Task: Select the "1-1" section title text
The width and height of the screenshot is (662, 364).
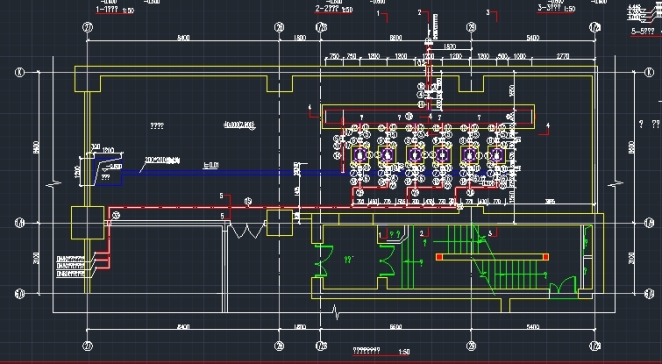Action: pyautogui.click(x=108, y=9)
